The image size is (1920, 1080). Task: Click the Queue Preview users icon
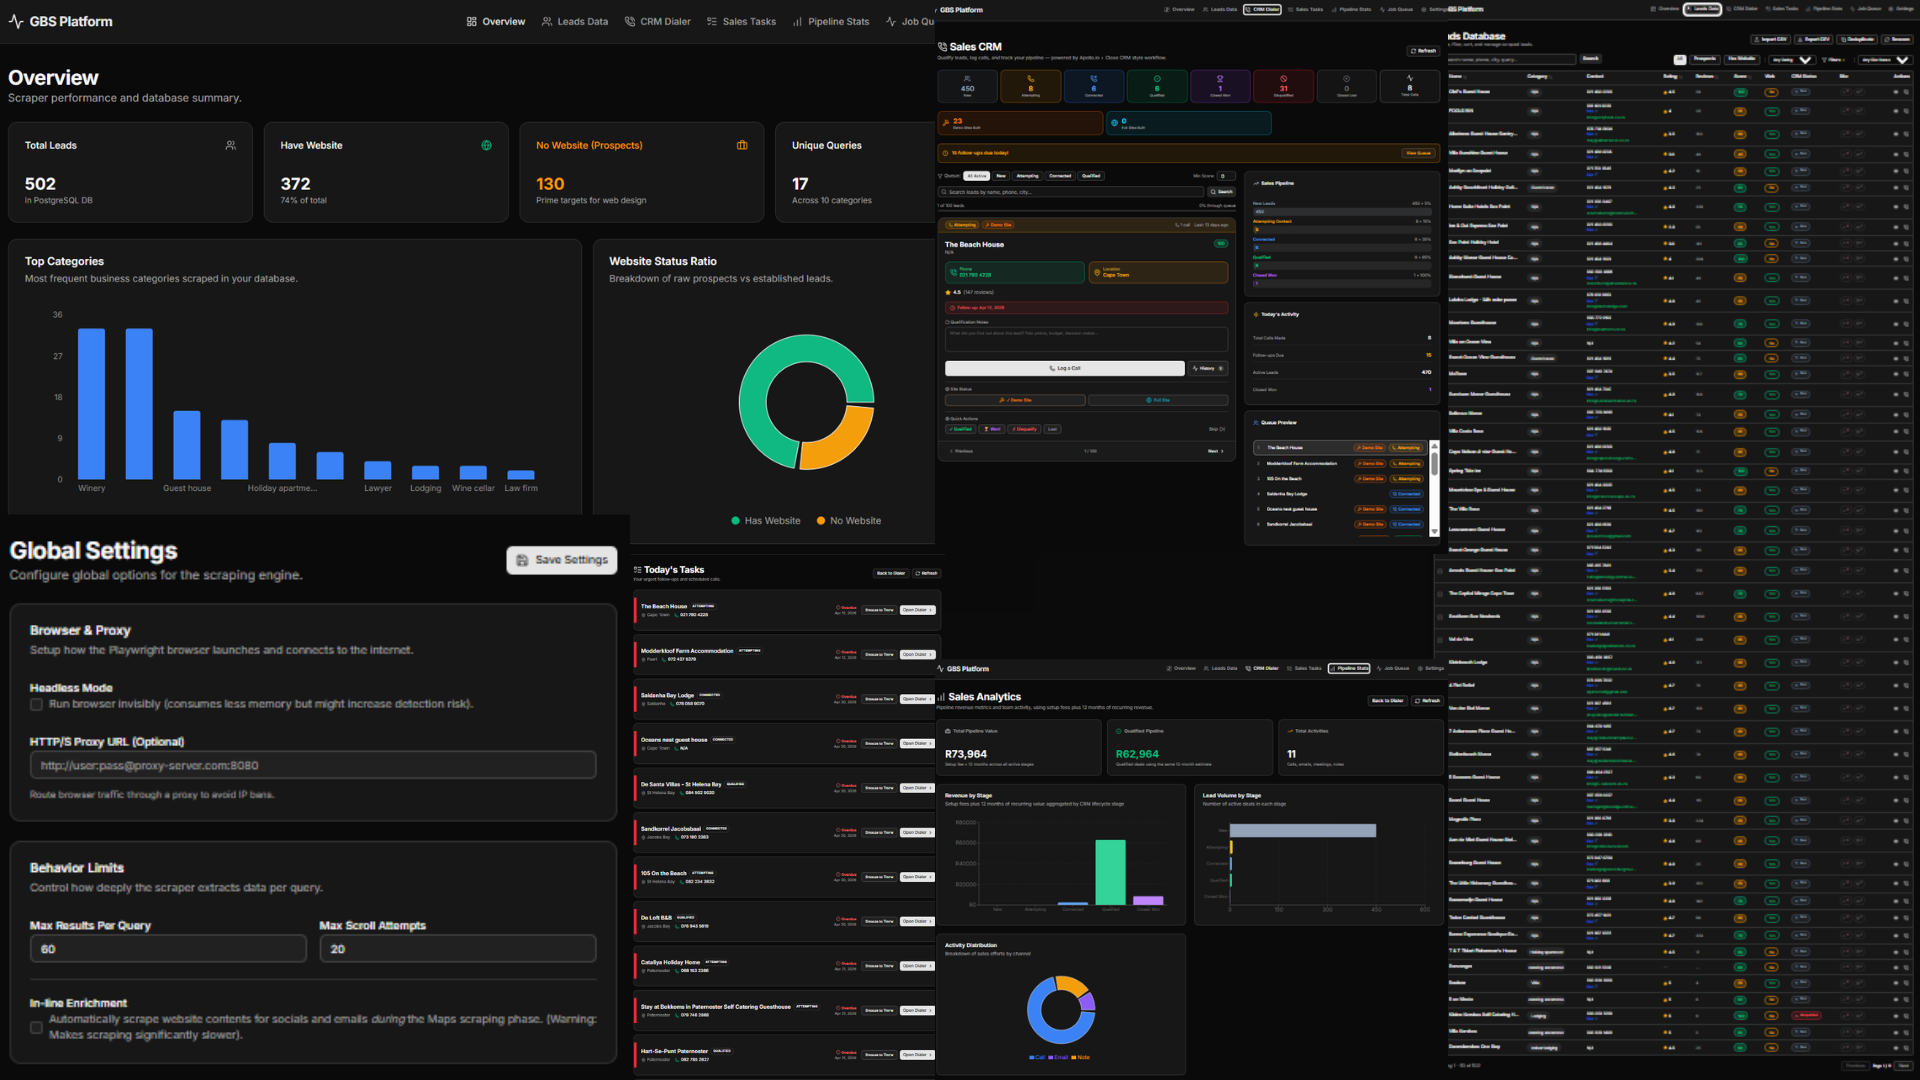pyautogui.click(x=1256, y=423)
